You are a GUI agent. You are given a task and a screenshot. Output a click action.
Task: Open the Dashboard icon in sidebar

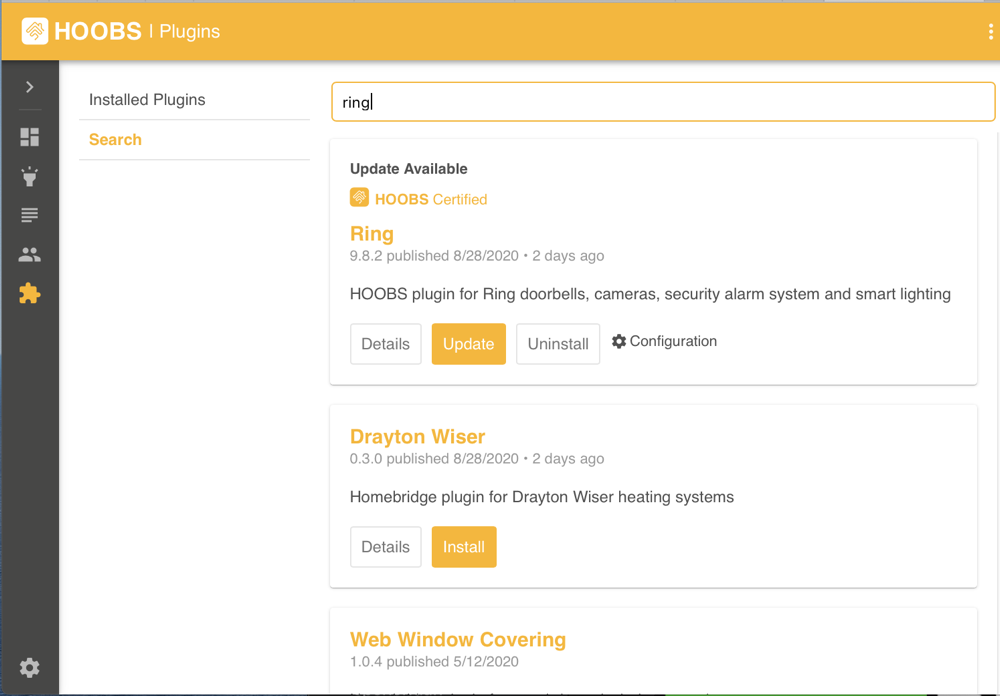[x=30, y=137]
